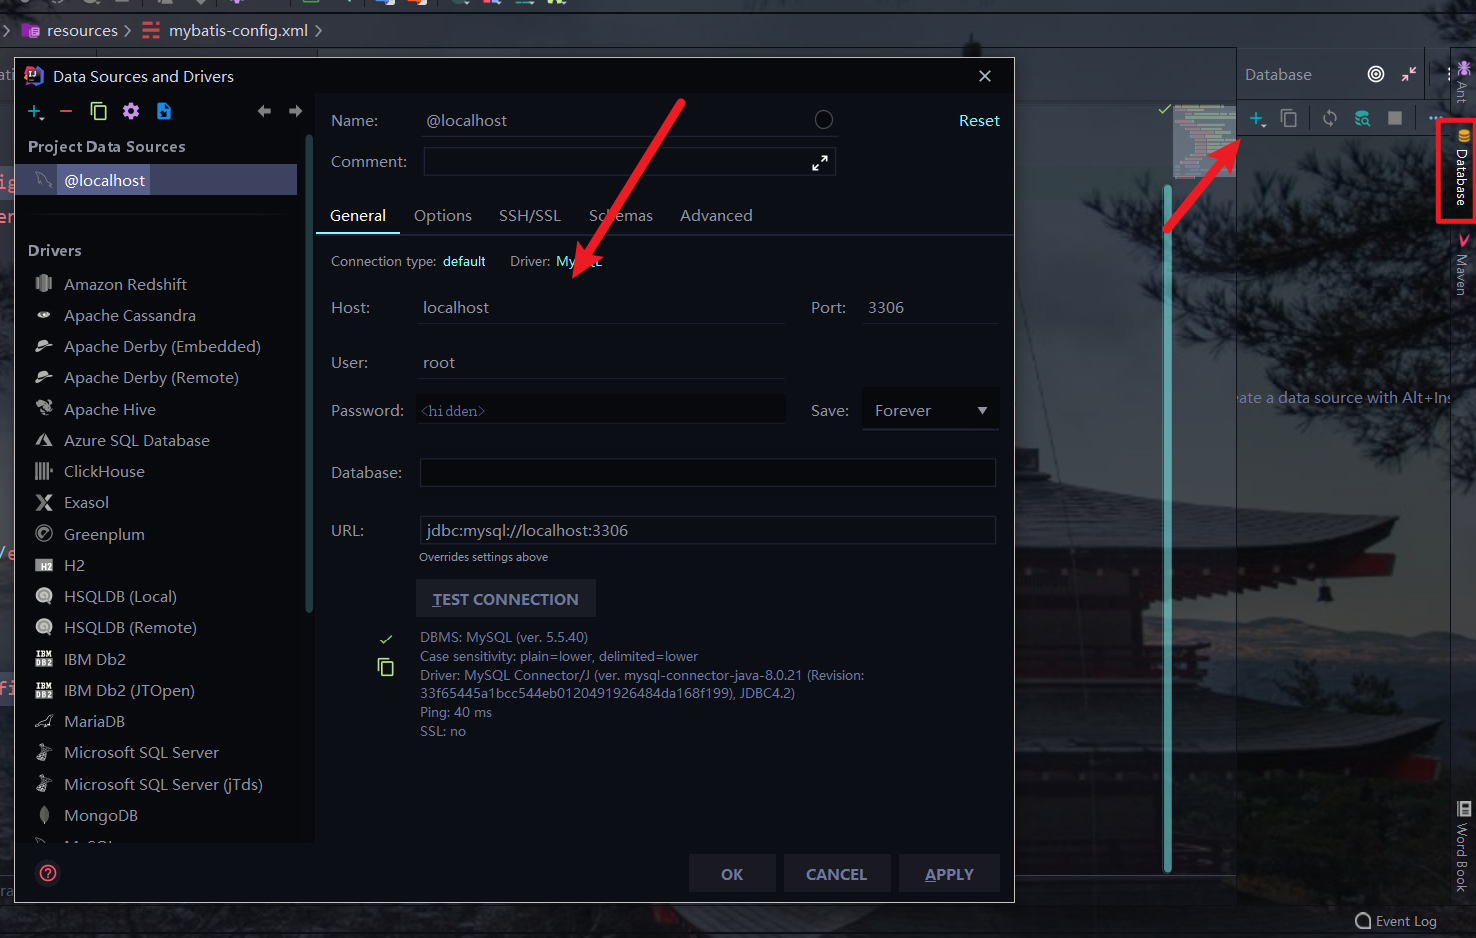Select the Greenplum driver
The image size is (1476, 938).
pos(104,534)
